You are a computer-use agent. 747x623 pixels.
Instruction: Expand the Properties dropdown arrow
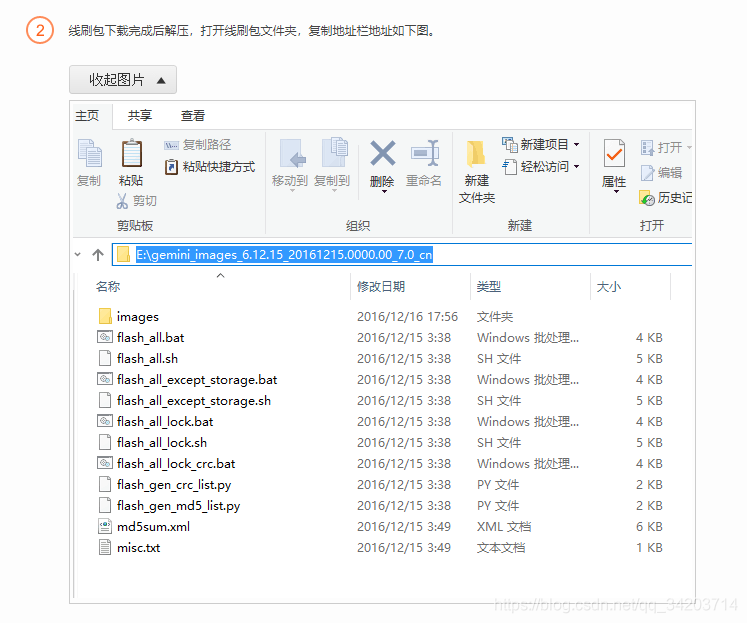tap(616, 191)
